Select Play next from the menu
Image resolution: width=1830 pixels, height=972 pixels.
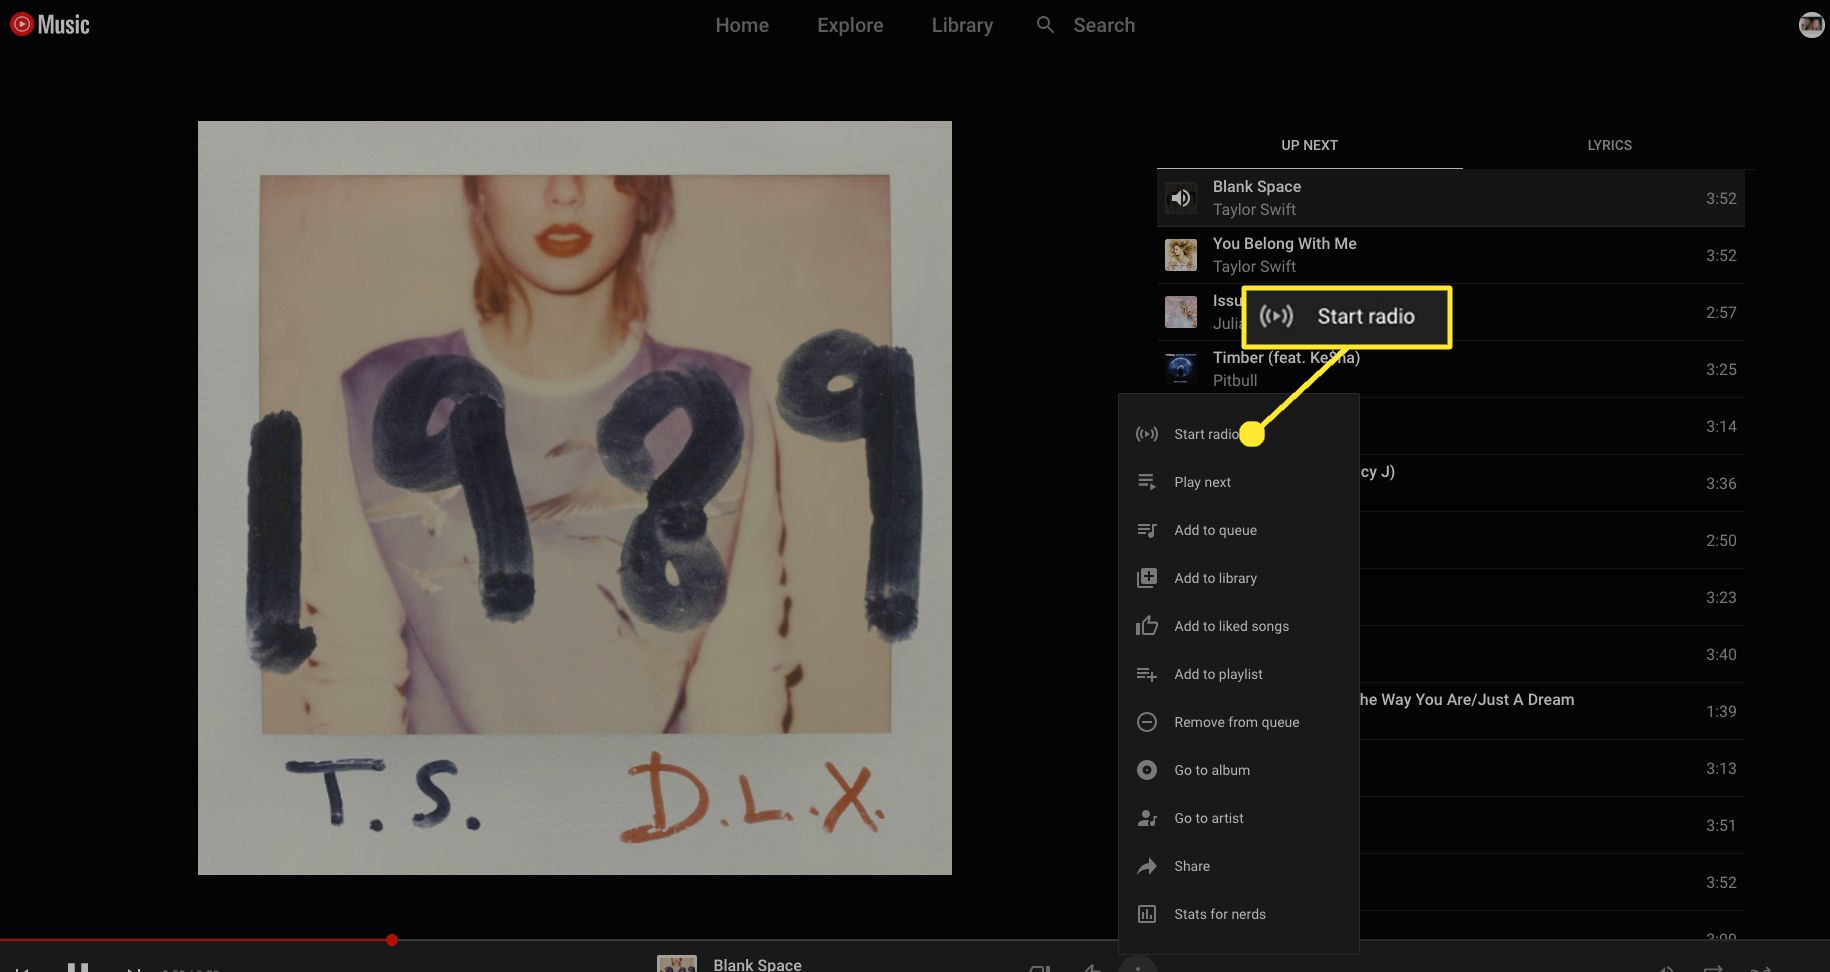click(x=1238, y=482)
